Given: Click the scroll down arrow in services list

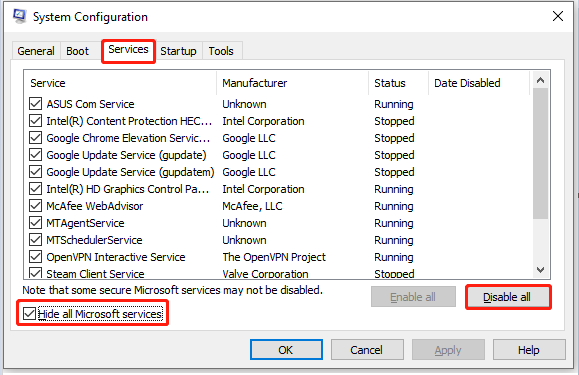Looking at the screenshot, I should coord(540,270).
